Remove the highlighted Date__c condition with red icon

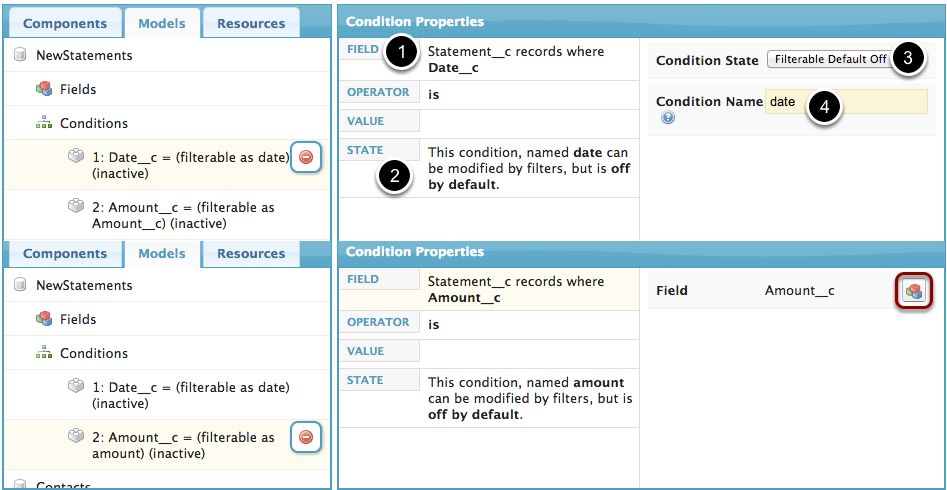pyautogui.click(x=306, y=157)
